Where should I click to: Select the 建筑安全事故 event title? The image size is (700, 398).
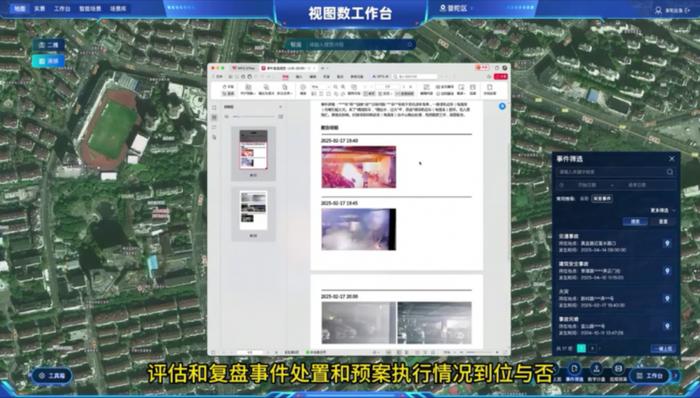tap(574, 264)
